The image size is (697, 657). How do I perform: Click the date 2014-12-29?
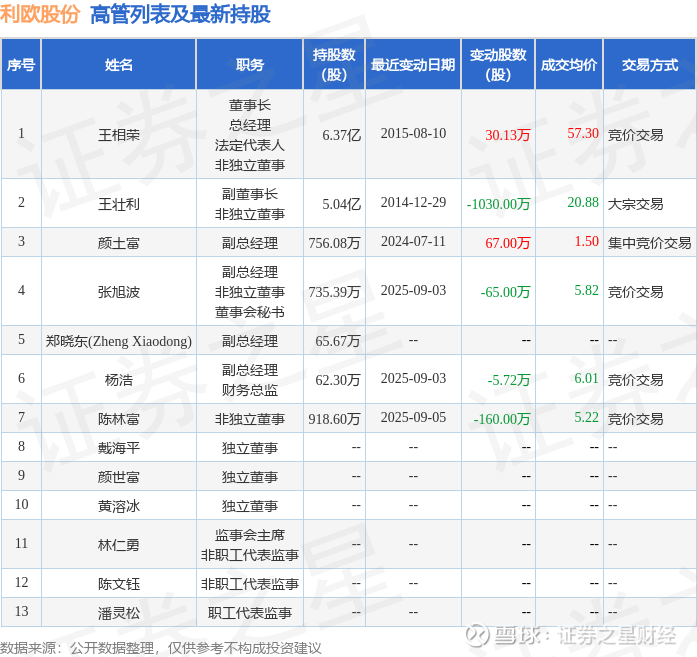[x=413, y=202]
